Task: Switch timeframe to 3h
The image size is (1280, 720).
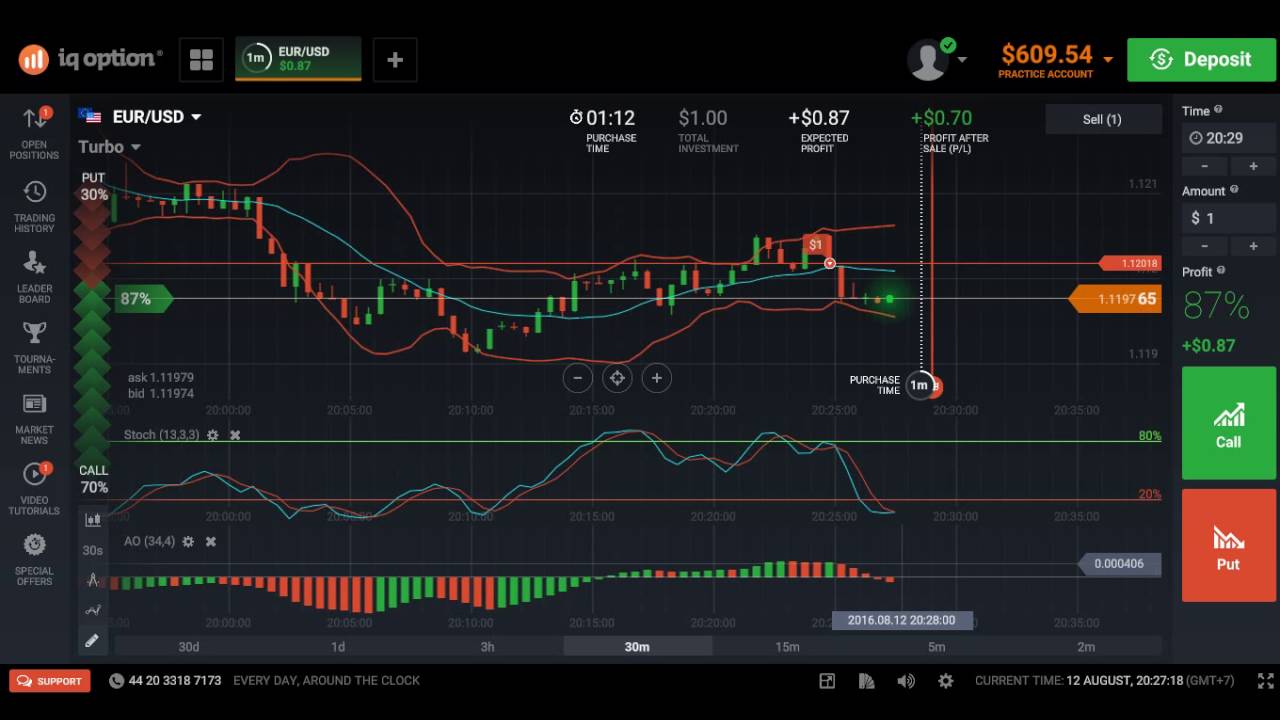Action: [x=487, y=647]
